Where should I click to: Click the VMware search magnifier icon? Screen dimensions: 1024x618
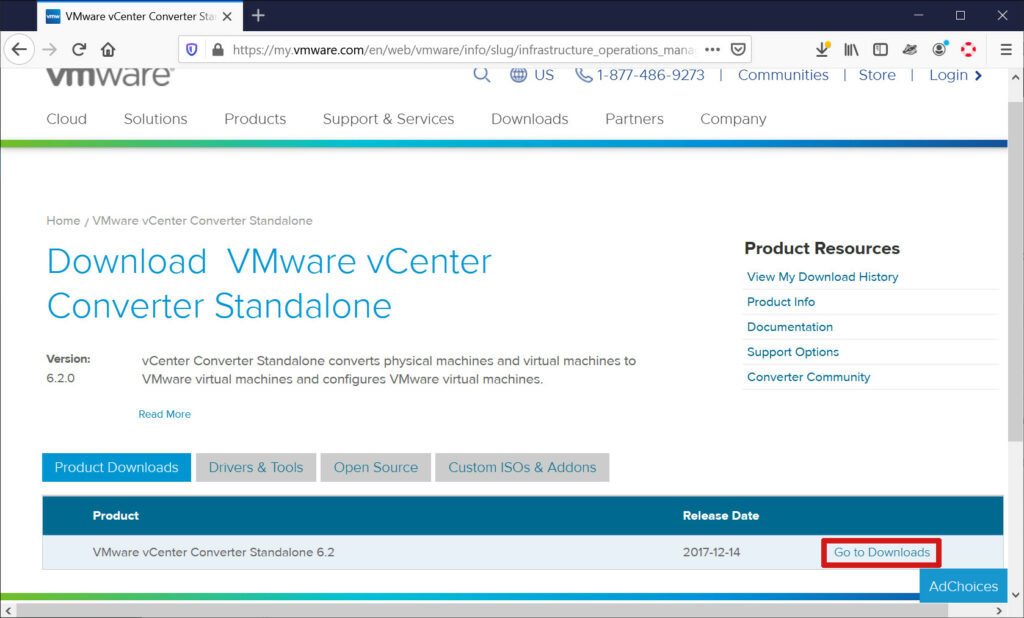(x=482, y=74)
